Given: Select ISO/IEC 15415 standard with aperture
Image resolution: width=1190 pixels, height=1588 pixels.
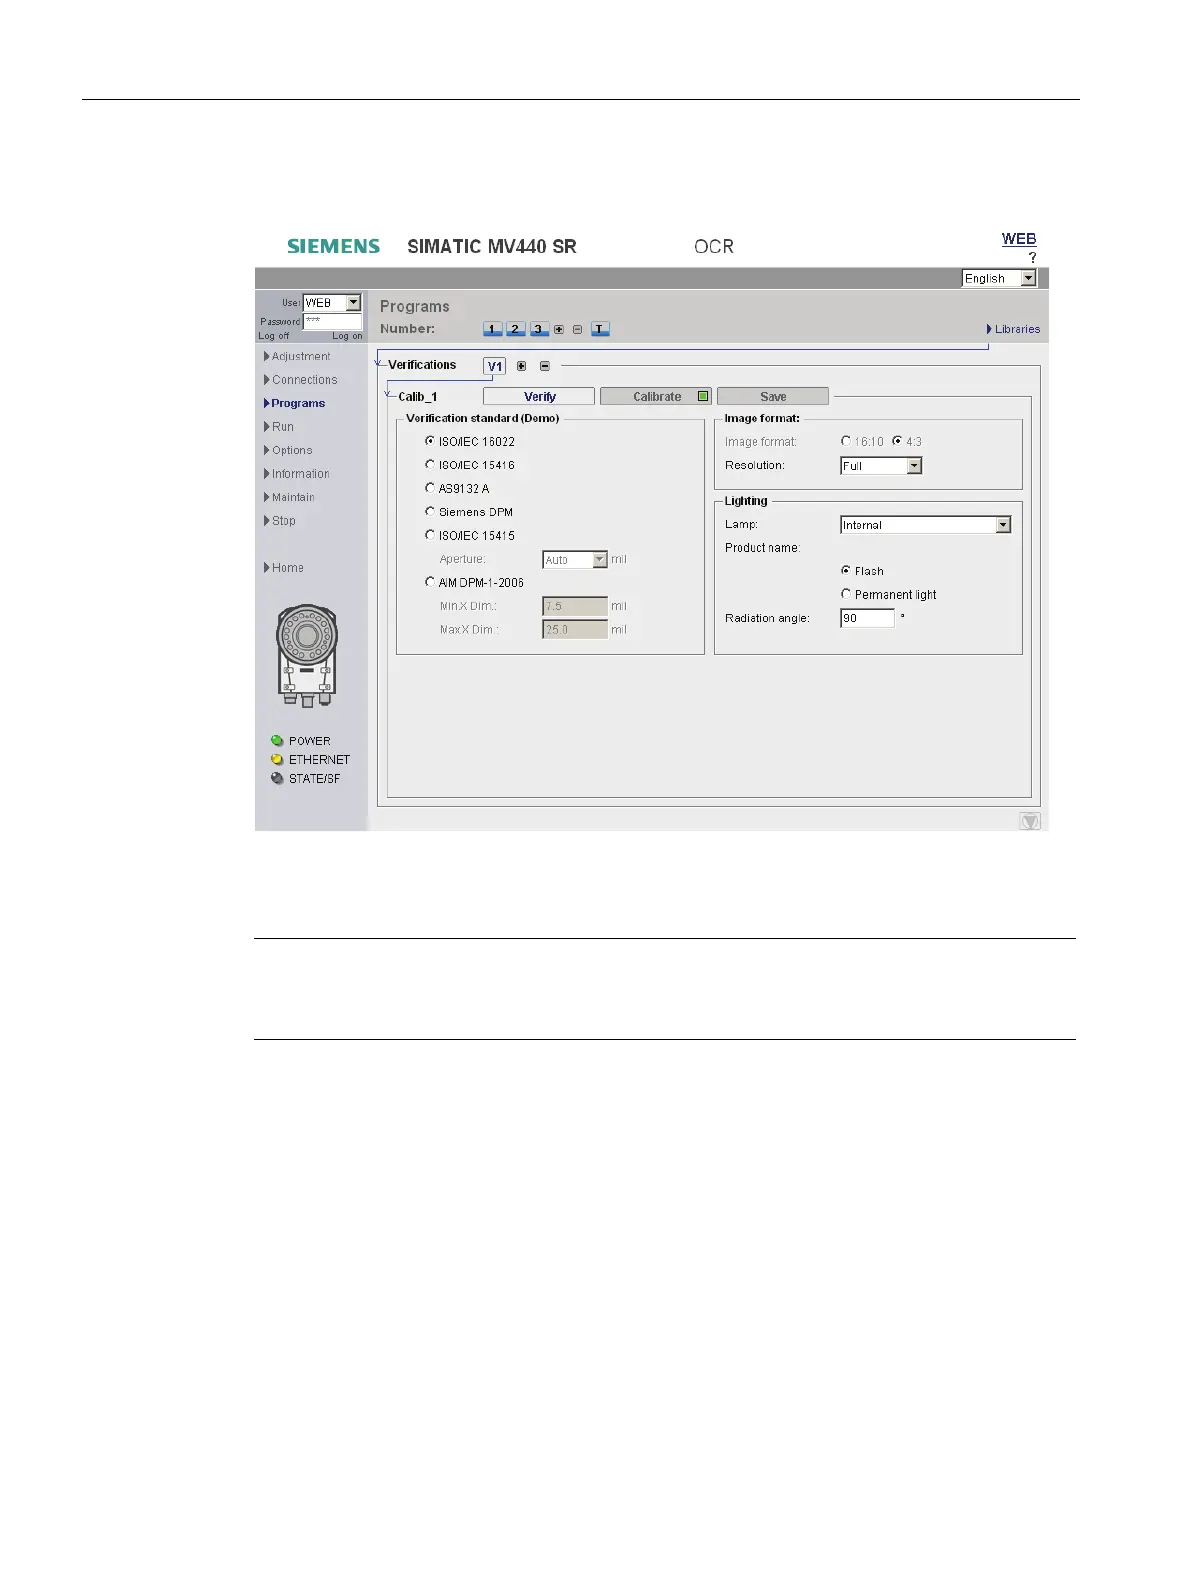Looking at the screenshot, I should coord(430,535).
